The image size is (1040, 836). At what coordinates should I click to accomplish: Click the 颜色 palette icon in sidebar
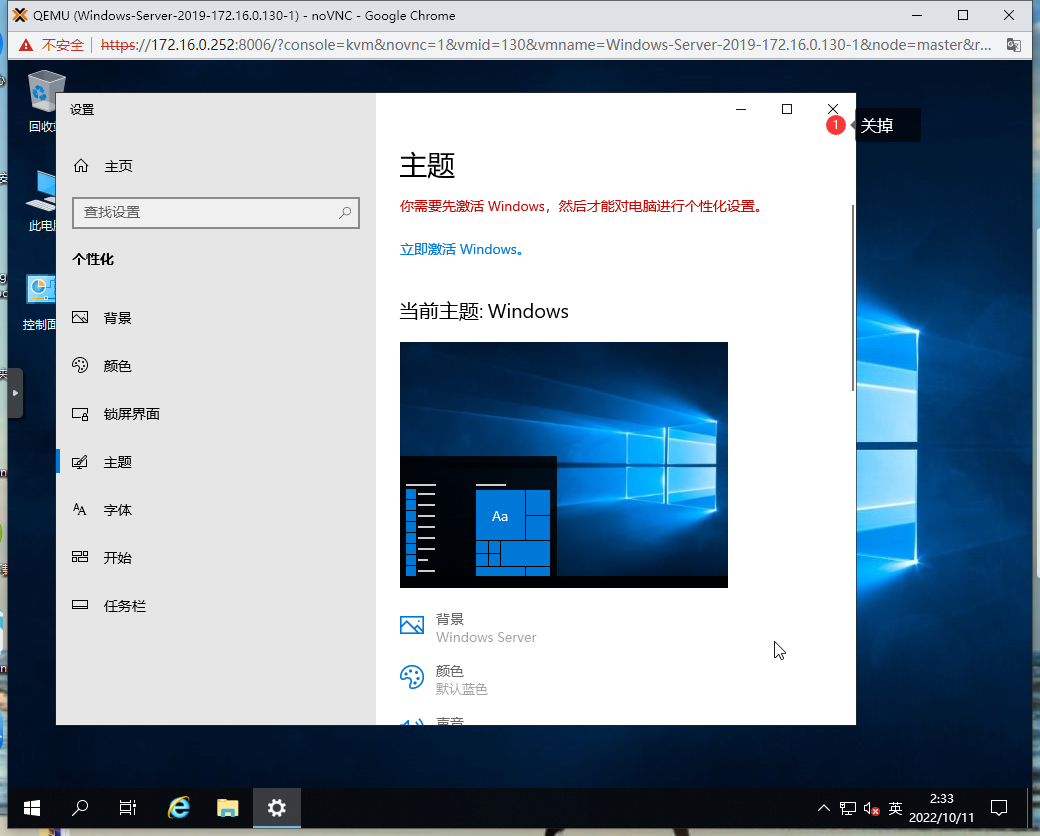click(80, 365)
